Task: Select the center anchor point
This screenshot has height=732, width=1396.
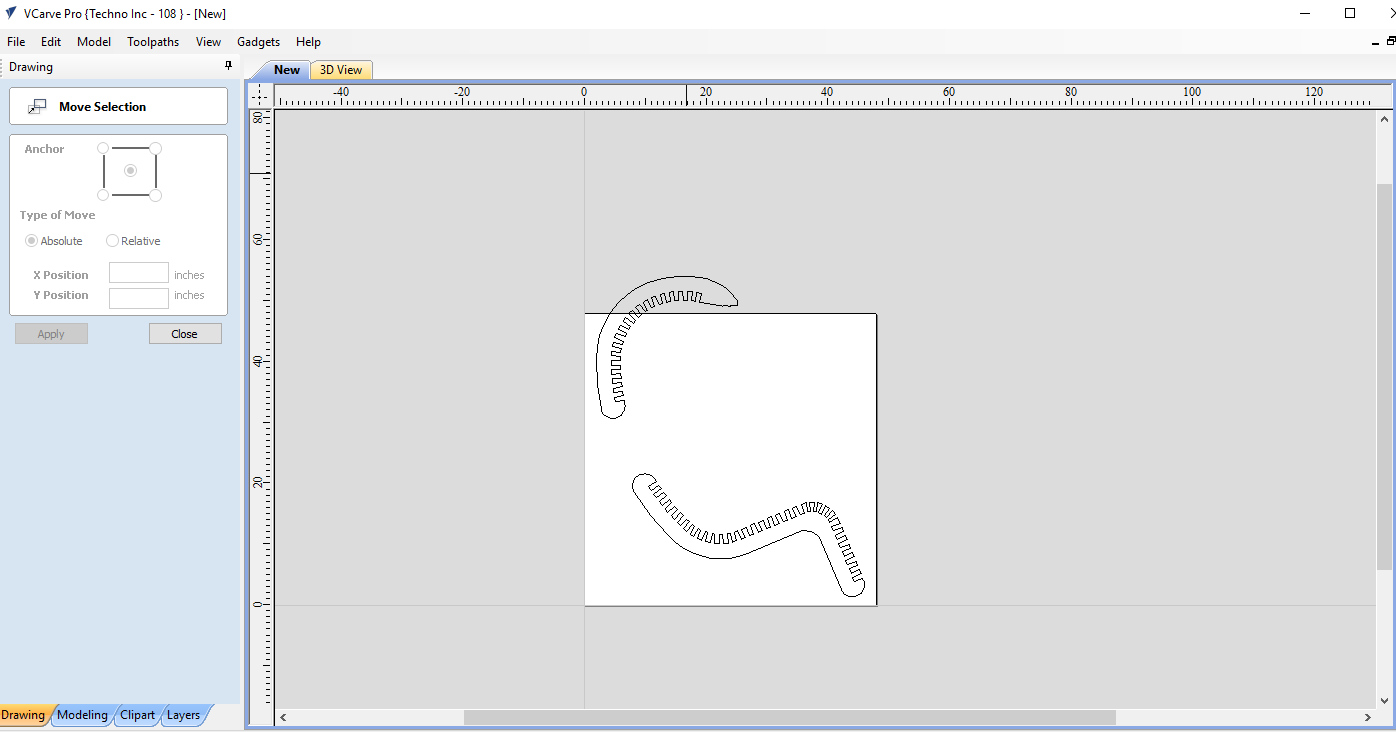Action: (x=130, y=171)
